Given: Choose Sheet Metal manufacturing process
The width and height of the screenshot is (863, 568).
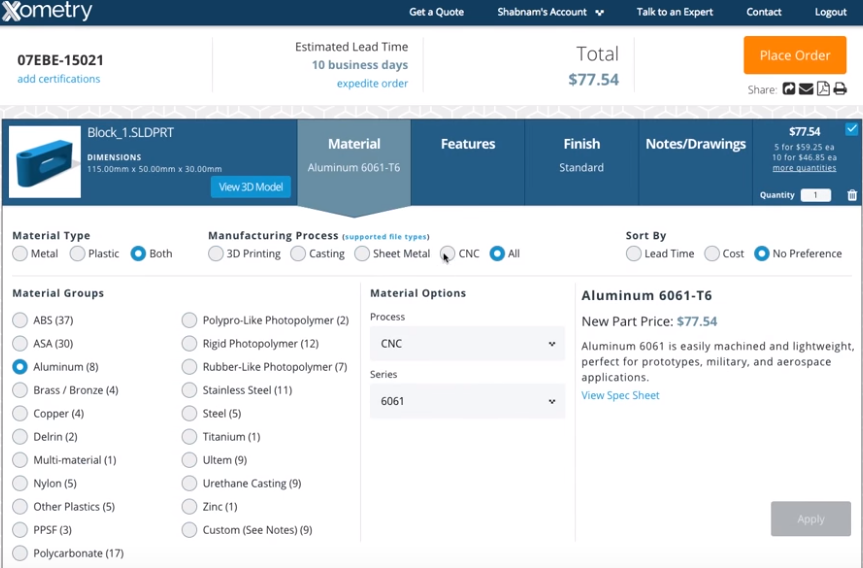Looking at the screenshot, I should pyautogui.click(x=362, y=254).
